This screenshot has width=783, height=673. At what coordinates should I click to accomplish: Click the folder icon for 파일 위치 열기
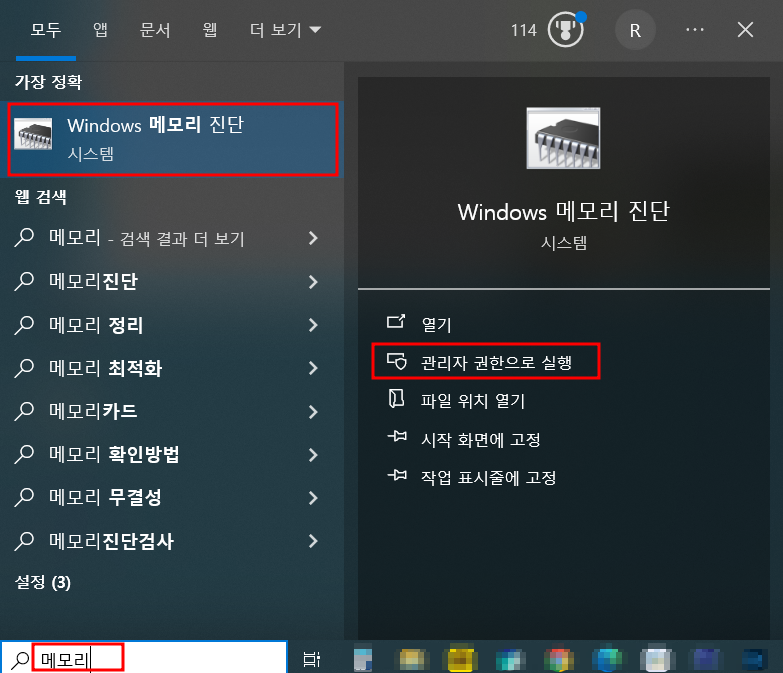pyautogui.click(x=396, y=399)
